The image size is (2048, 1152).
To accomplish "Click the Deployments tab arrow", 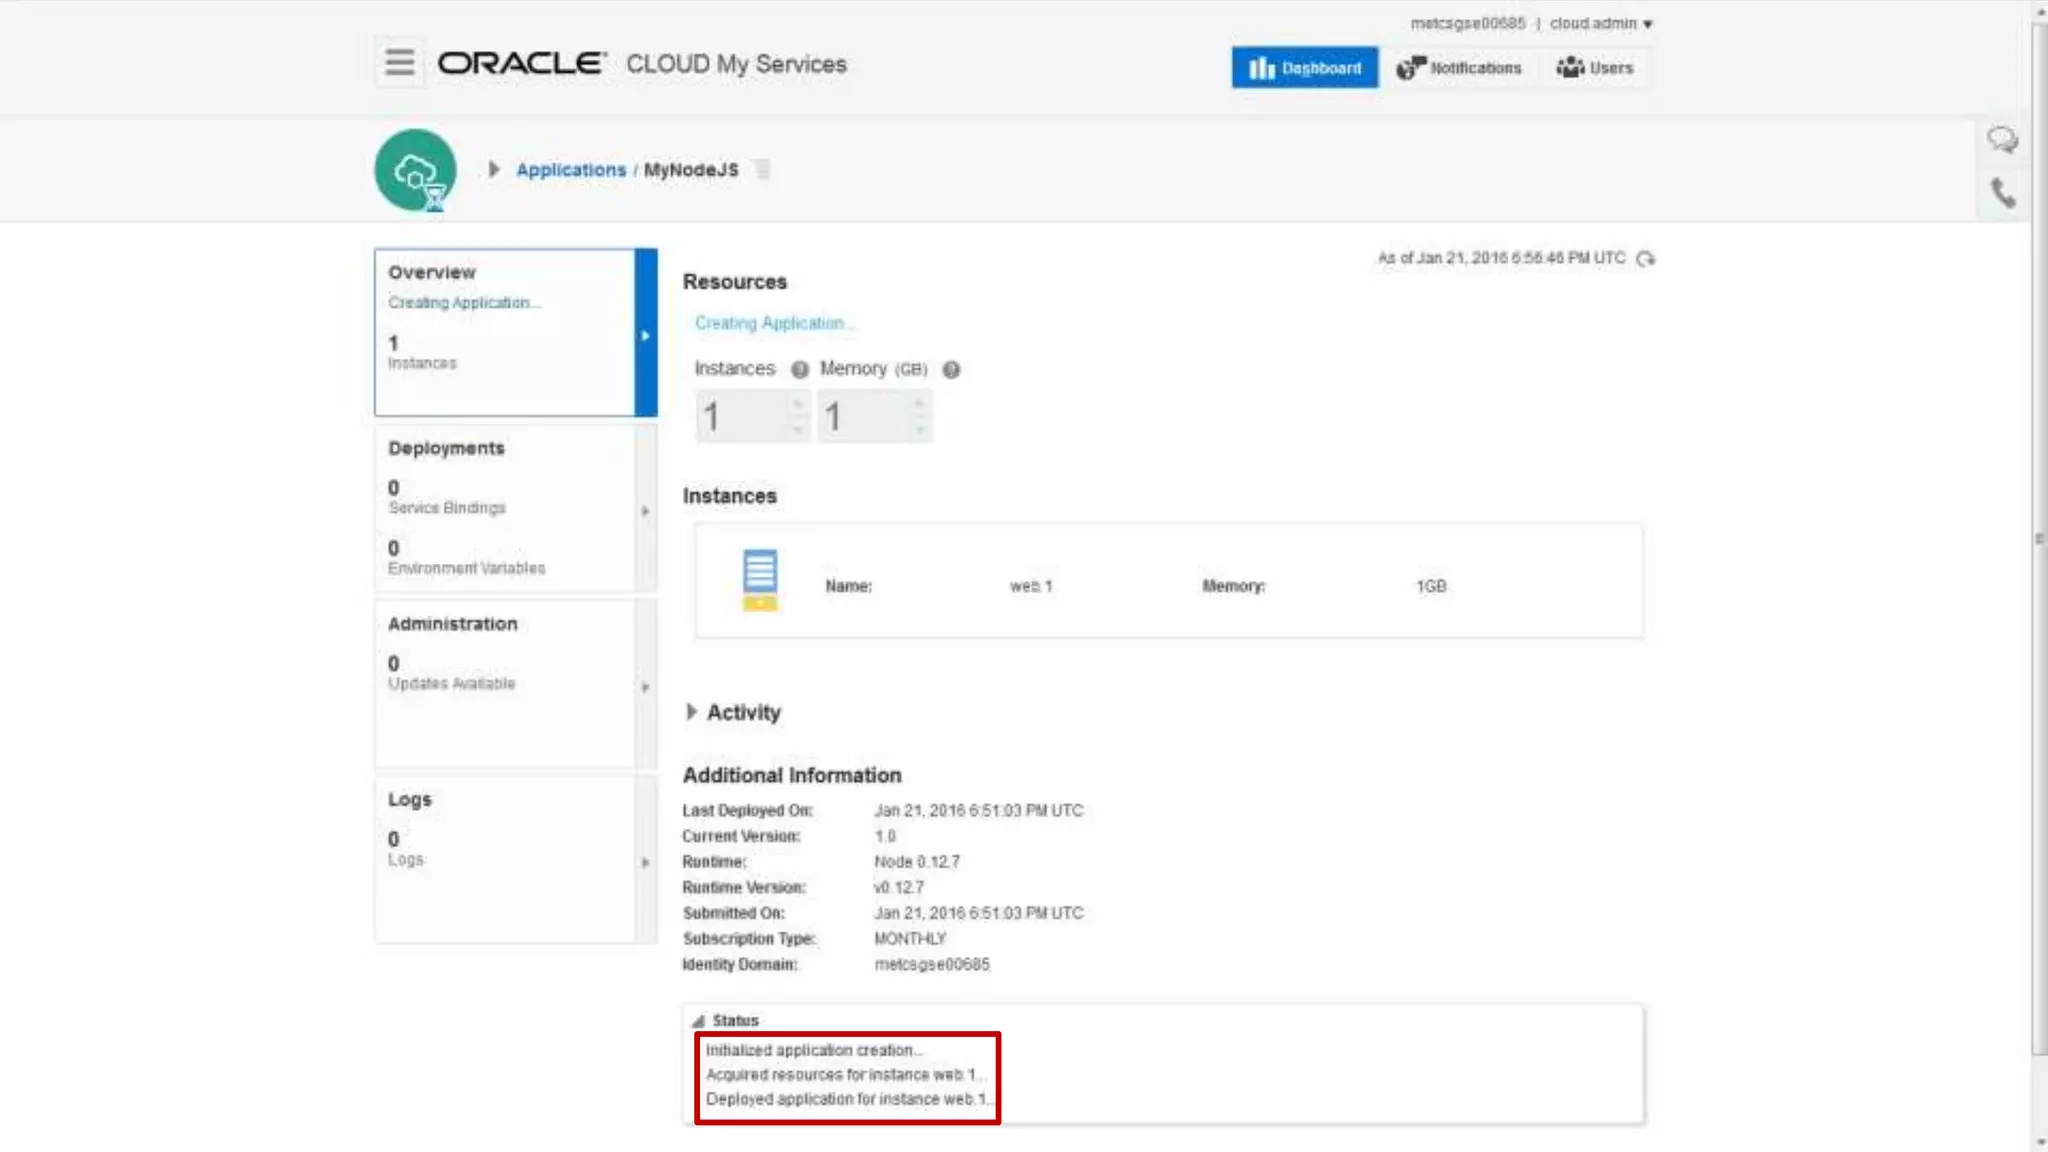I will pyautogui.click(x=646, y=510).
